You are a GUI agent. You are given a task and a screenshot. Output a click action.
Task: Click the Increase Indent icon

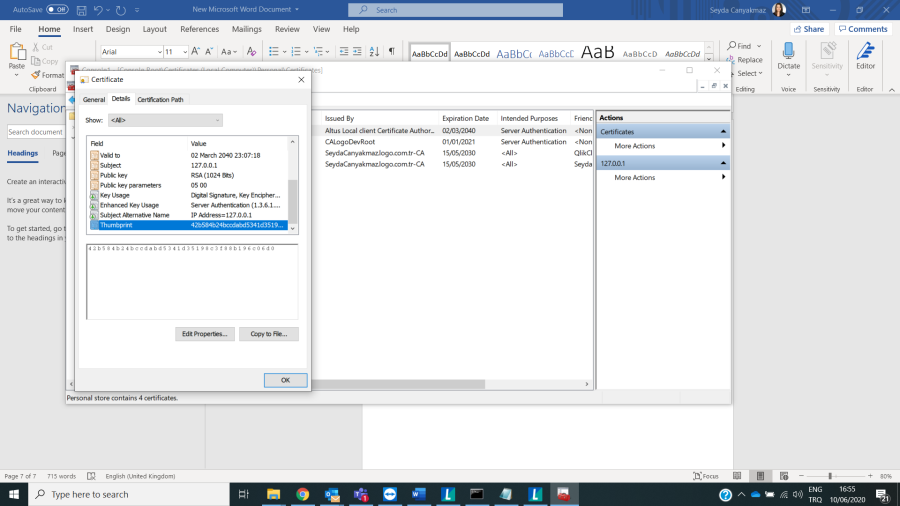[x=357, y=52]
